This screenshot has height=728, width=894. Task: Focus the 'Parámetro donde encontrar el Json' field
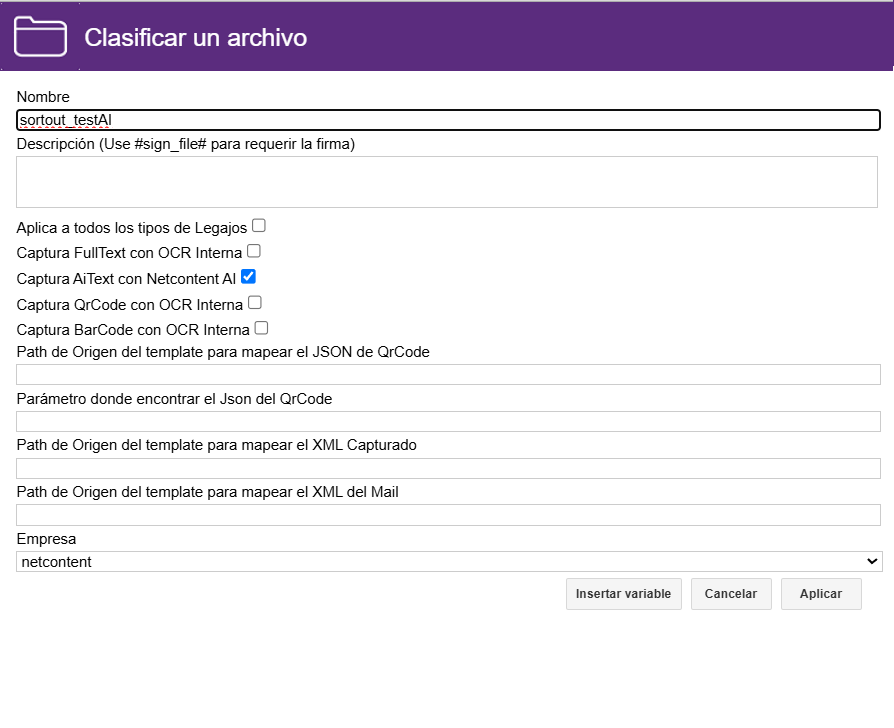(447, 421)
